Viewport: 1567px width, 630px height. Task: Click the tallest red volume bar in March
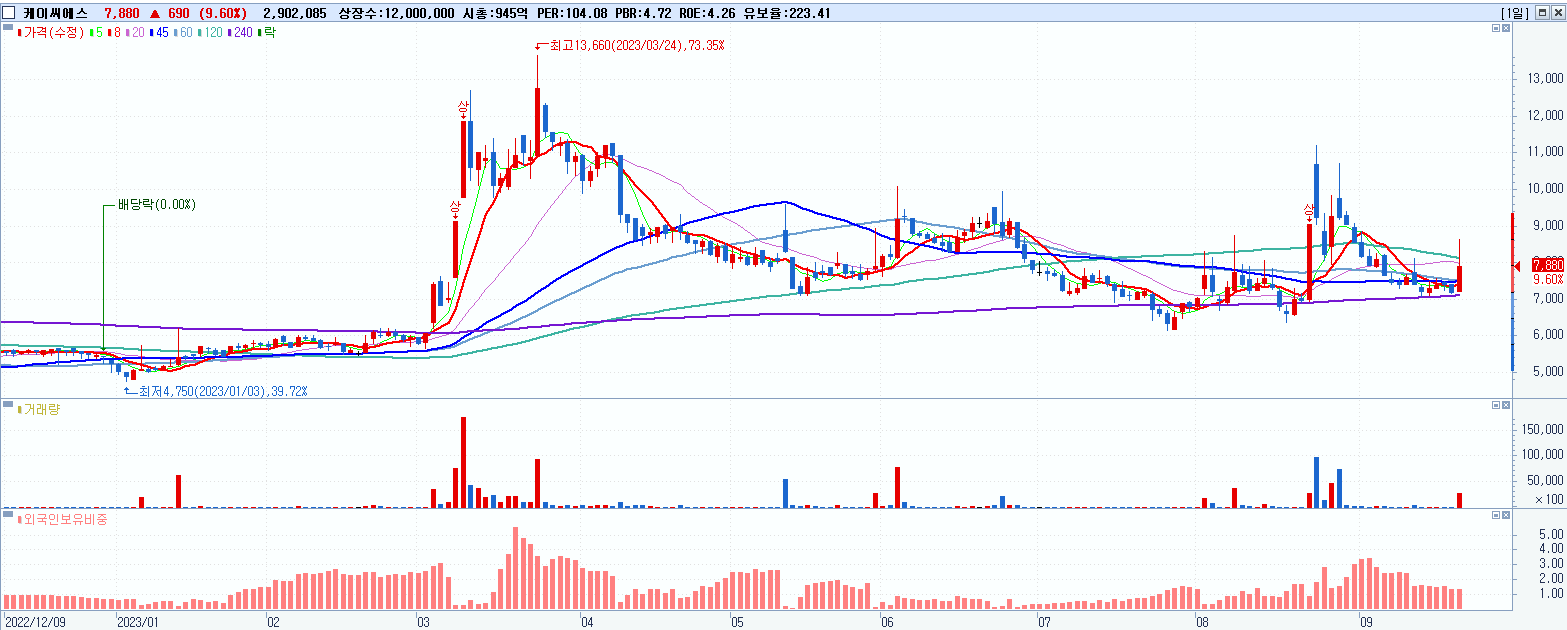click(x=464, y=462)
